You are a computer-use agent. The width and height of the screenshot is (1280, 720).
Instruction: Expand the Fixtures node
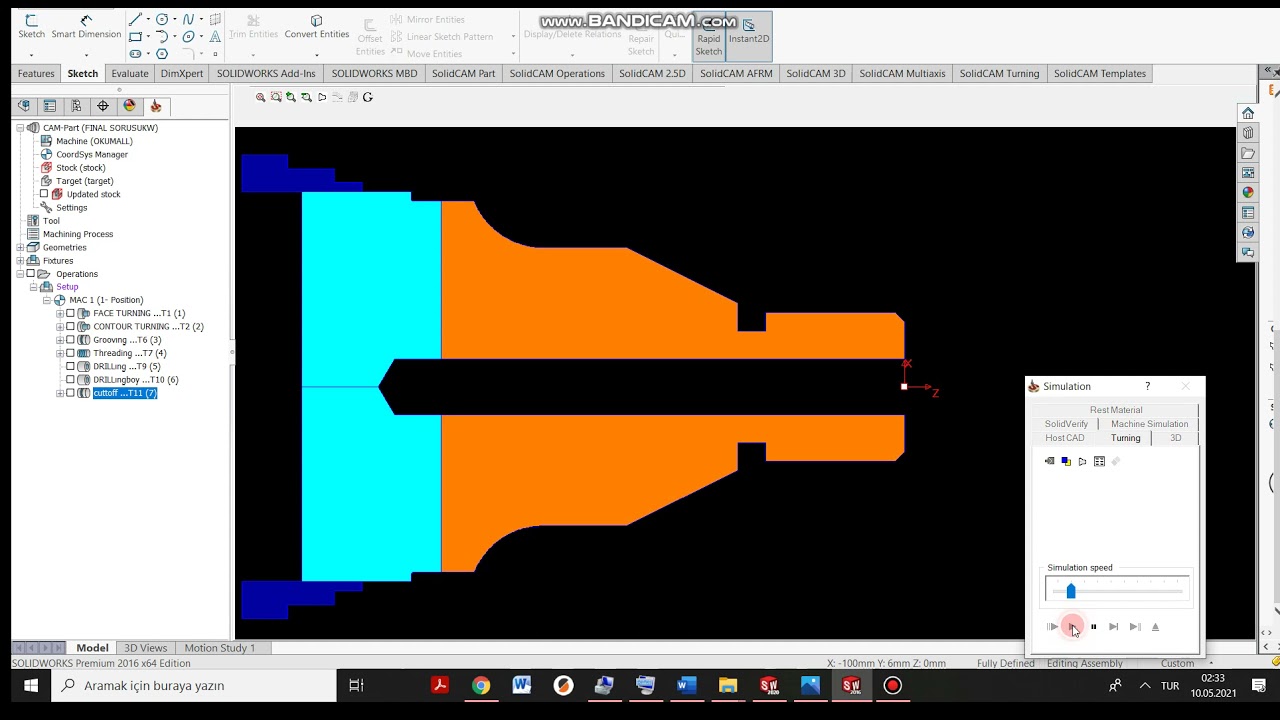(20, 261)
